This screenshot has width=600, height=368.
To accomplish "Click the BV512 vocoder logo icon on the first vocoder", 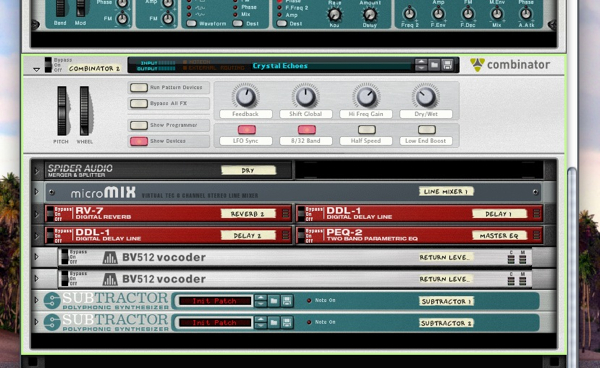I will point(110,257).
